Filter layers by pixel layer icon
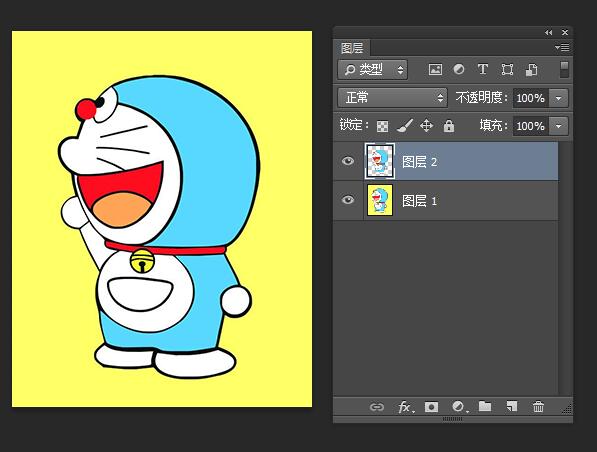 435,70
